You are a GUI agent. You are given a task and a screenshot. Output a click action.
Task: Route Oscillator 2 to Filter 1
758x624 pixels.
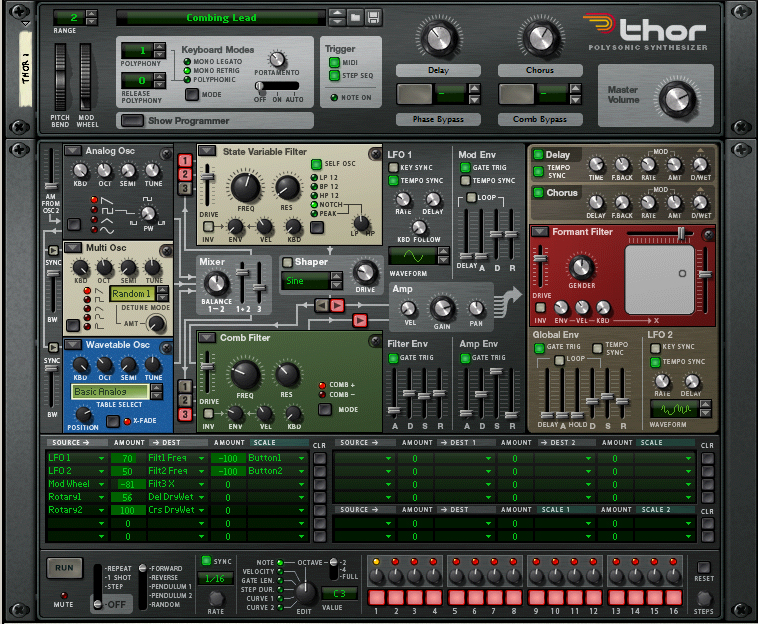click(185, 174)
